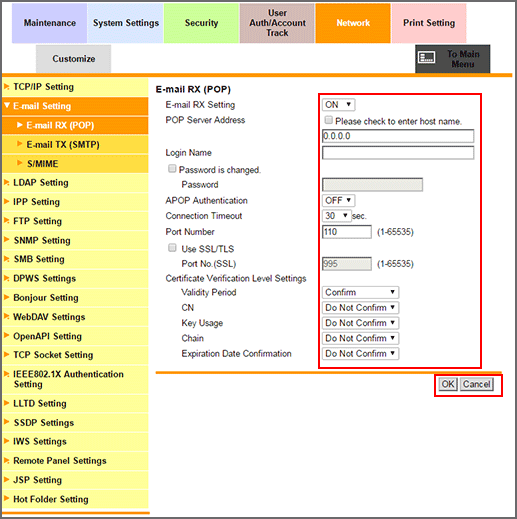
Task: Click the POP Server Address field
Action: click(398, 136)
